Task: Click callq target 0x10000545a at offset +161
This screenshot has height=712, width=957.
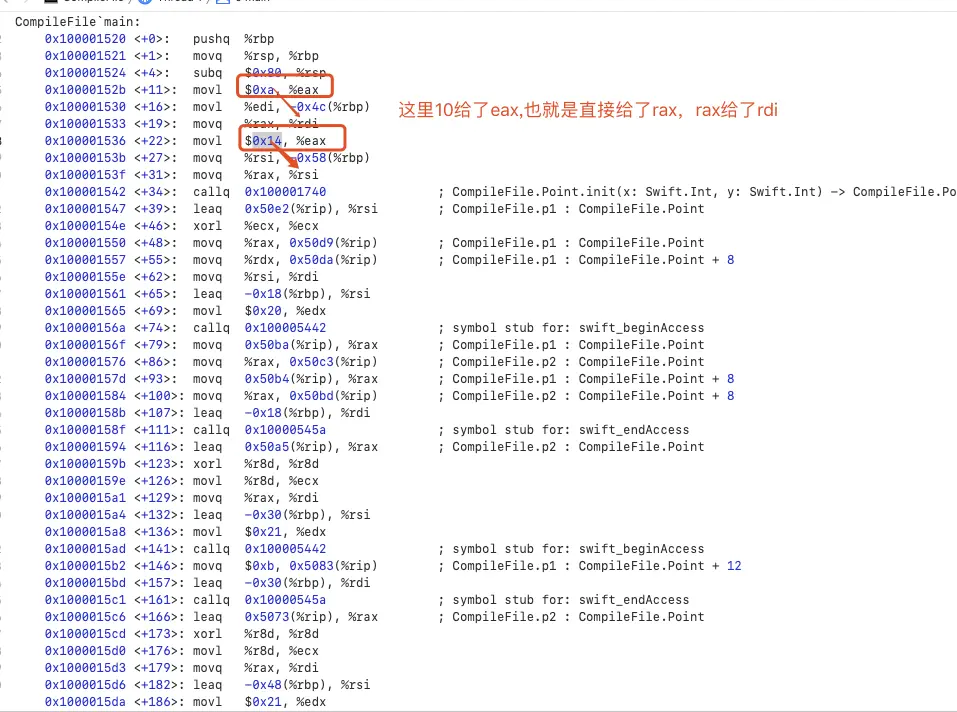Action: point(285,600)
